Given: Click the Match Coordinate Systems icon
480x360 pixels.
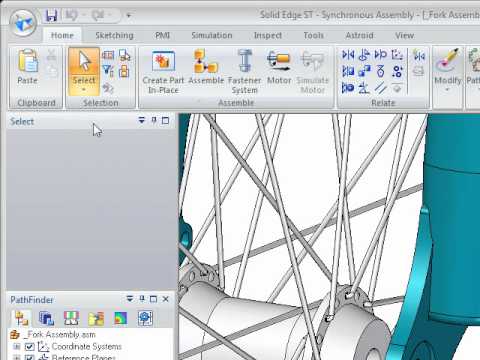Looking at the screenshot, I should tap(397, 54).
